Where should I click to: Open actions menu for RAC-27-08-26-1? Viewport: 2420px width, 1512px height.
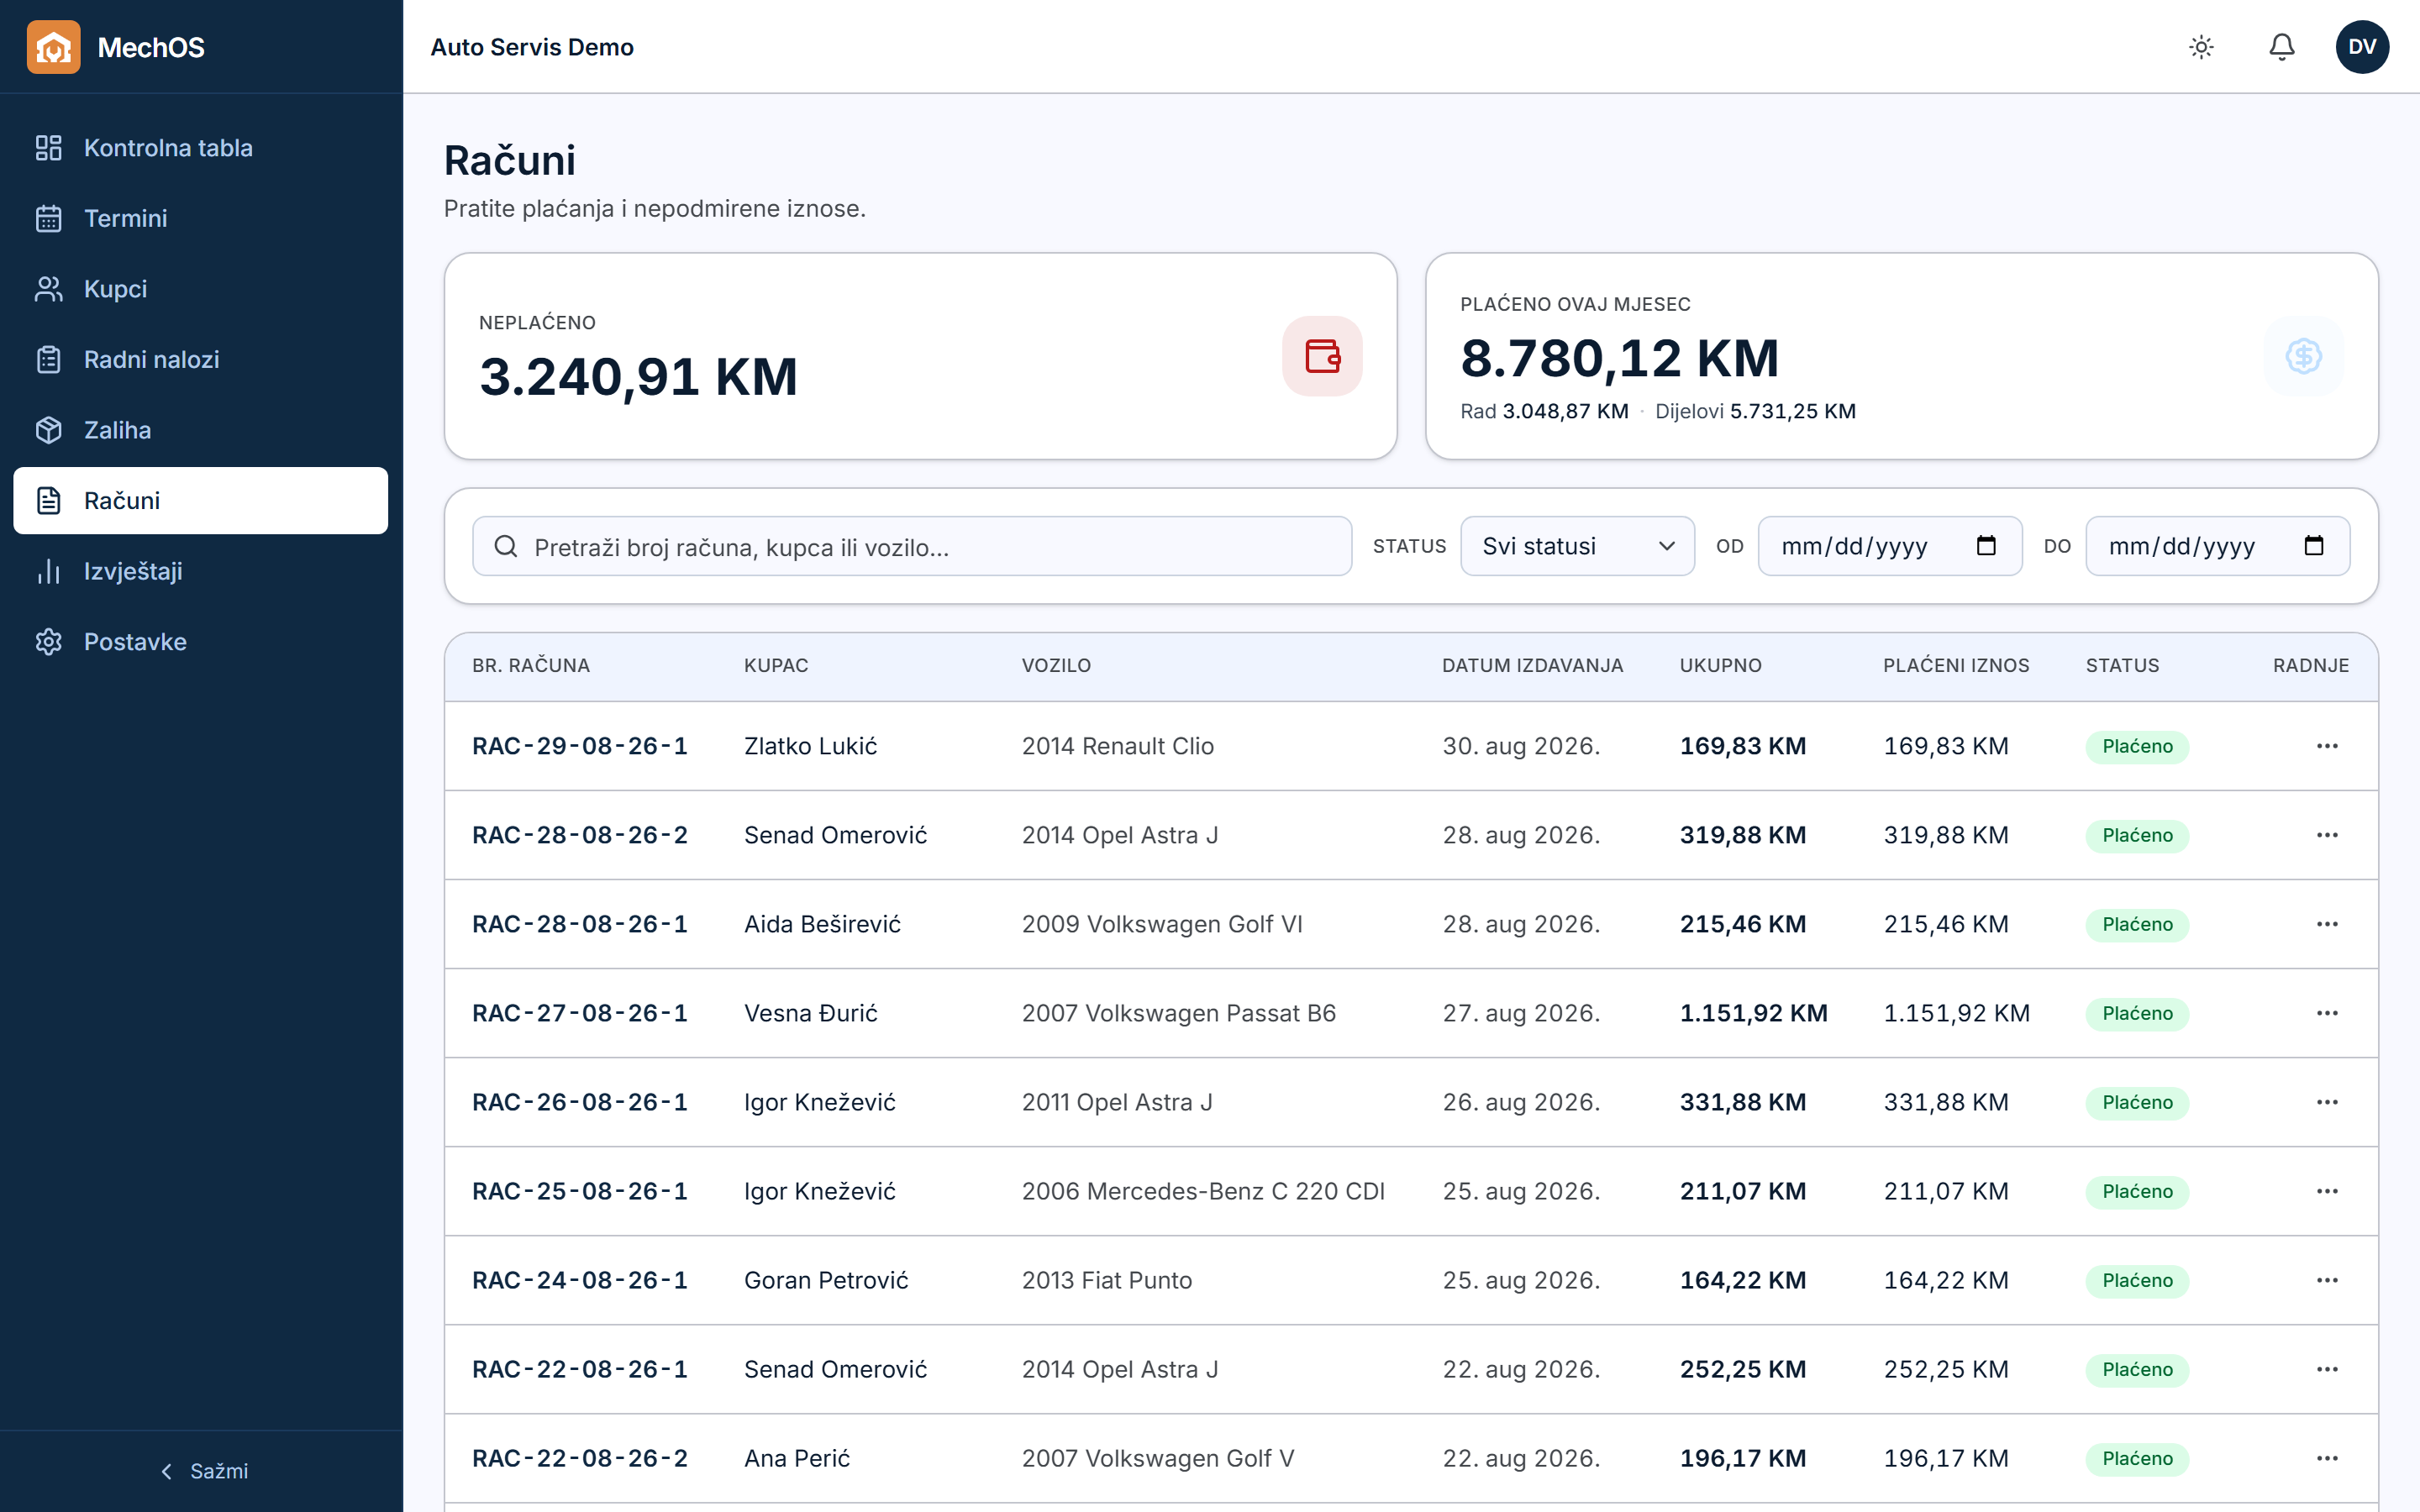click(2327, 1013)
